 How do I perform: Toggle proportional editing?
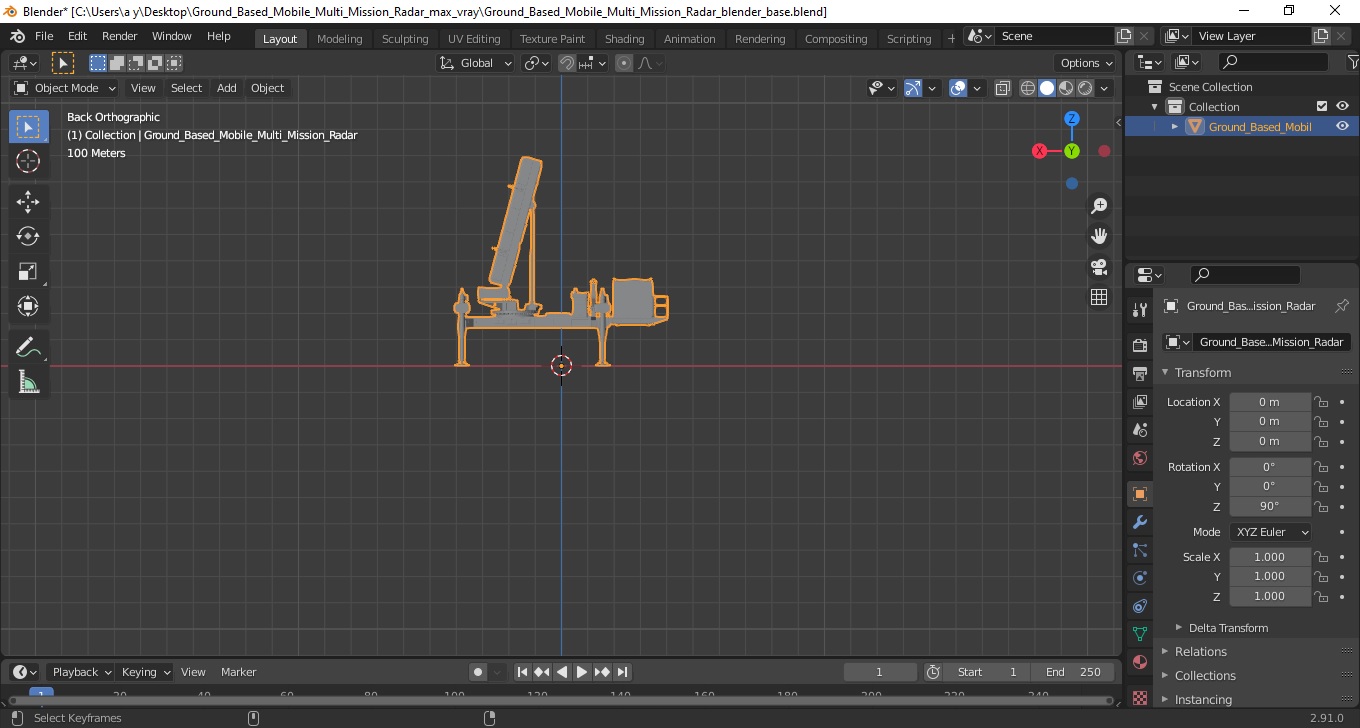pyautogui.click(x=624, y=63)
